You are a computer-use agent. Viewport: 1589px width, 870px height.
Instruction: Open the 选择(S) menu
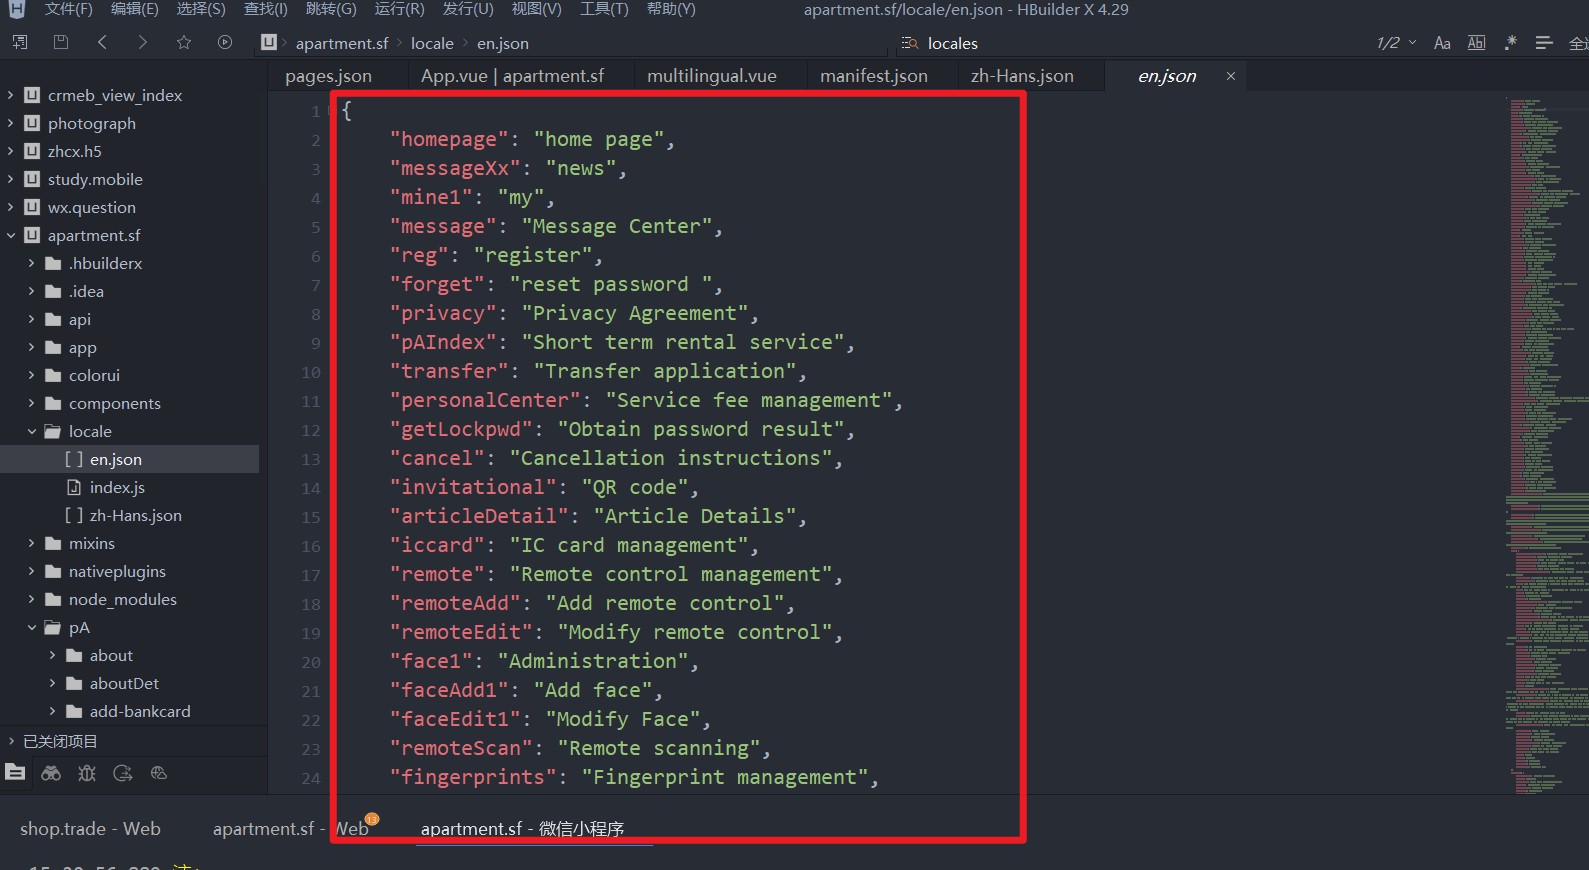(x=201, y=9)
